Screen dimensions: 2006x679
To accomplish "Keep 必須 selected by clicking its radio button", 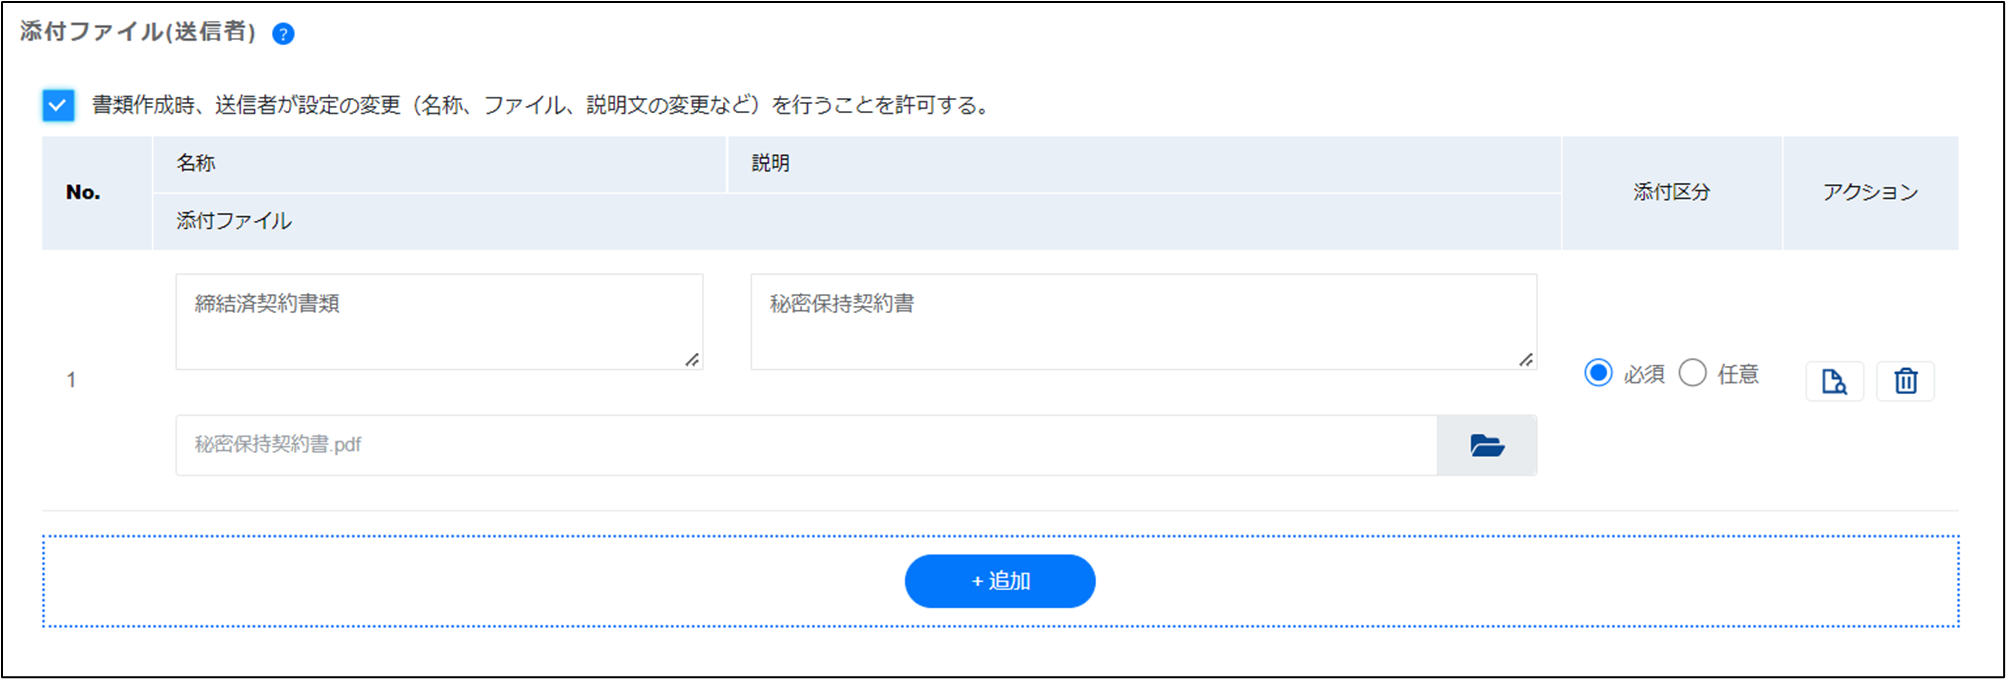I will point(1600,373).
